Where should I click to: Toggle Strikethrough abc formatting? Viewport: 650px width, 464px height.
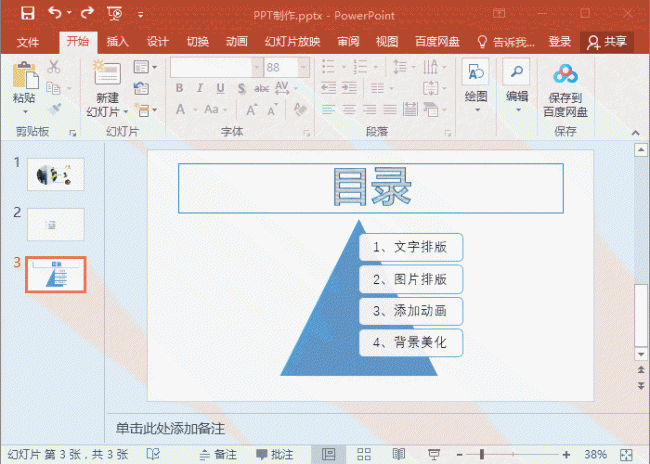click(262, 88)
